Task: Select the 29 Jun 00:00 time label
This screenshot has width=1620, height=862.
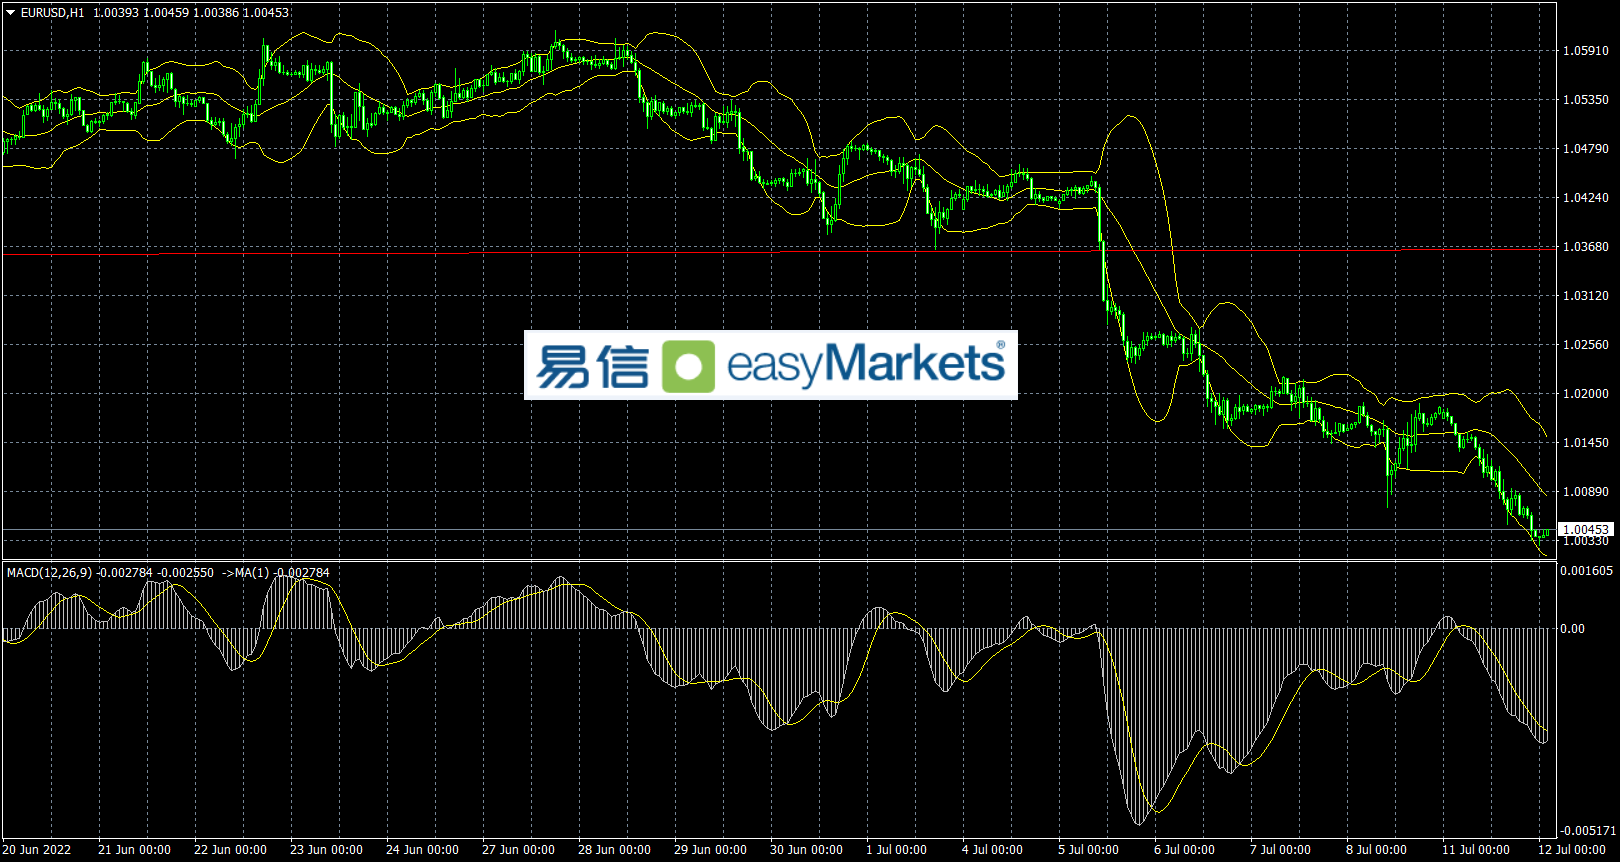Action: 710,850
